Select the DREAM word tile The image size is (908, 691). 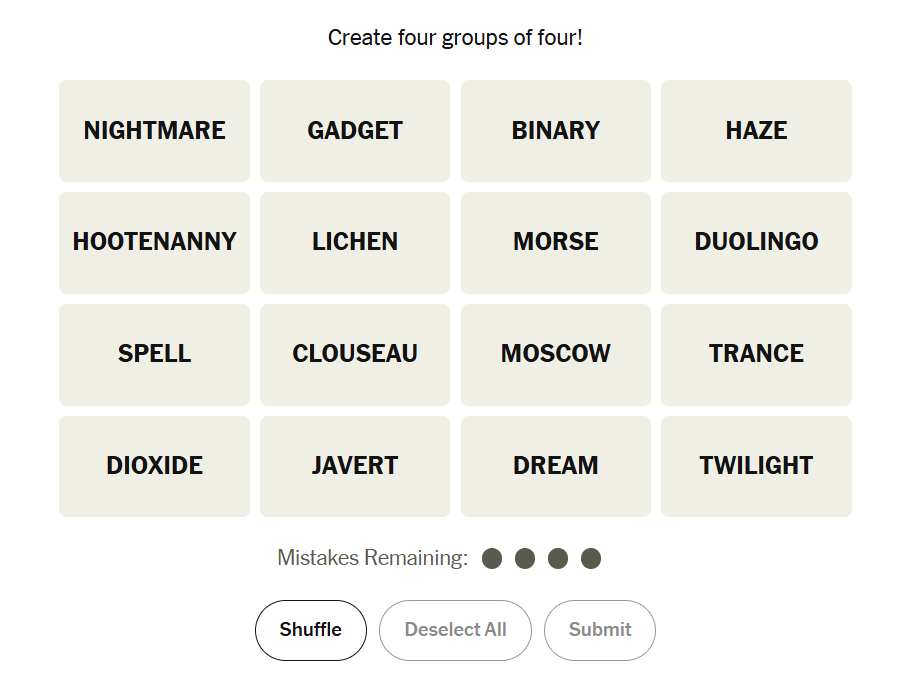point(556,466)
